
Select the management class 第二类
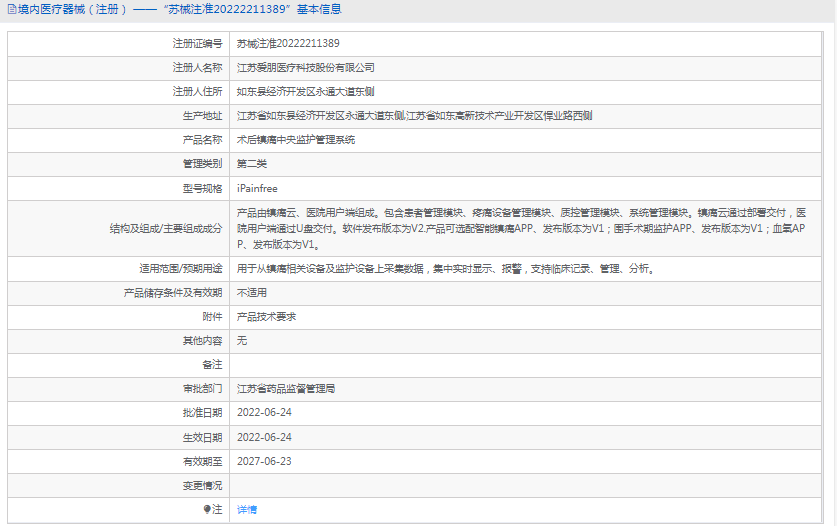[x=252, y=164]
